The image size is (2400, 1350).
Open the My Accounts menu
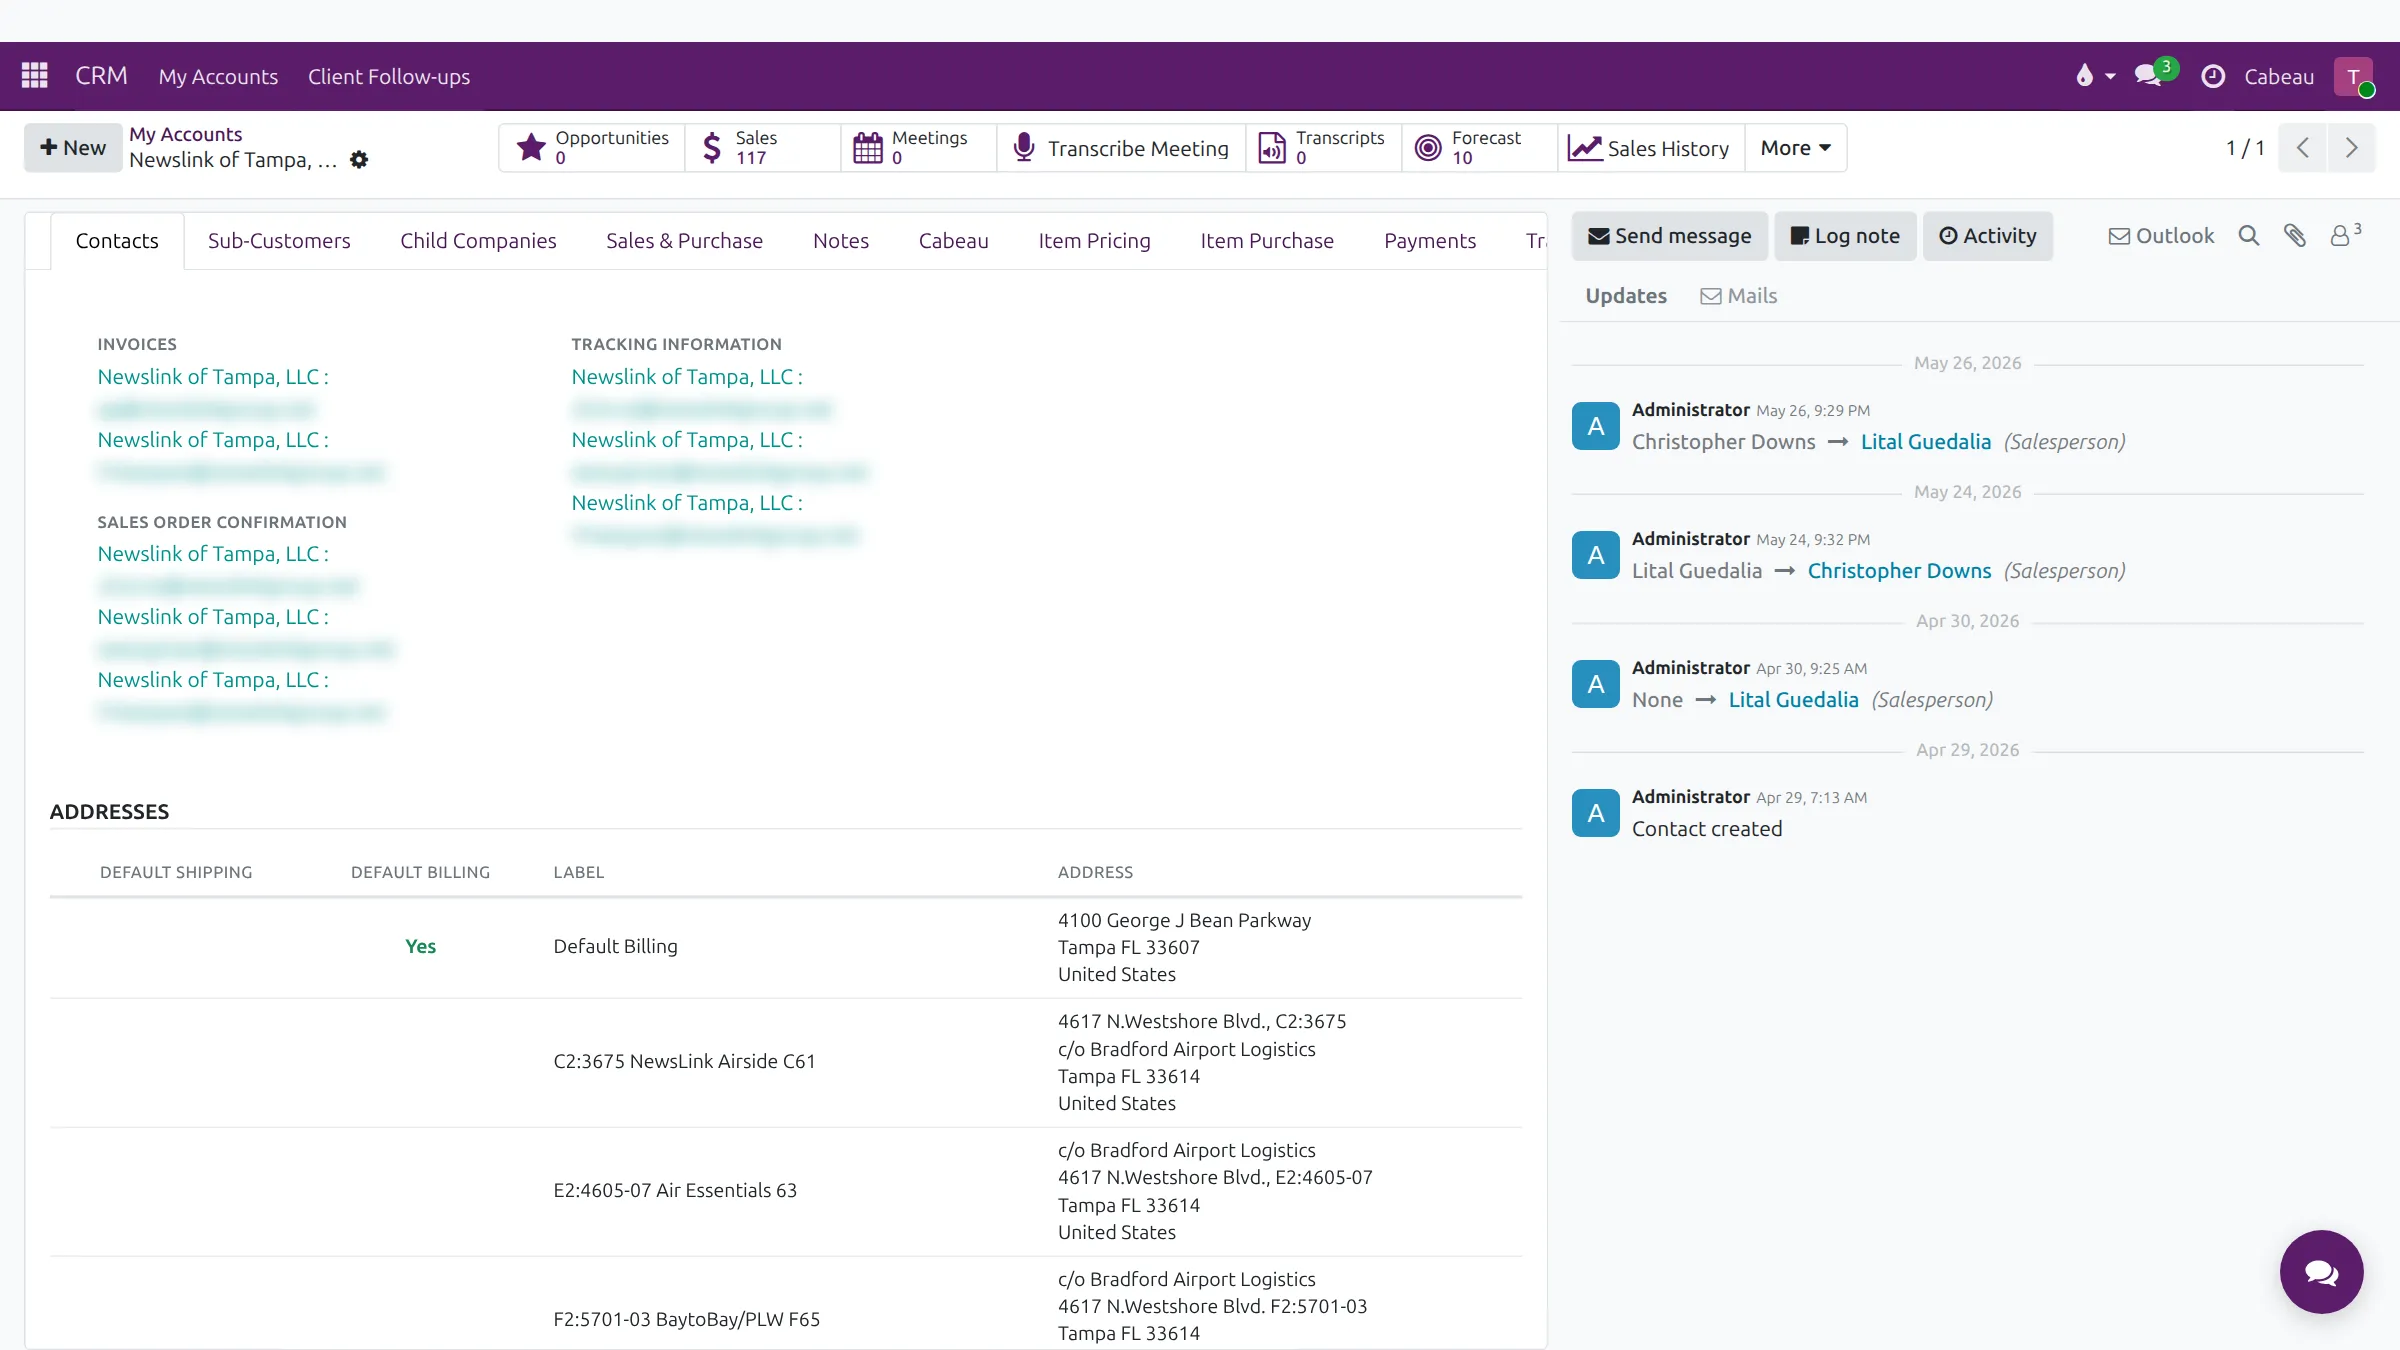coord(218,76)
